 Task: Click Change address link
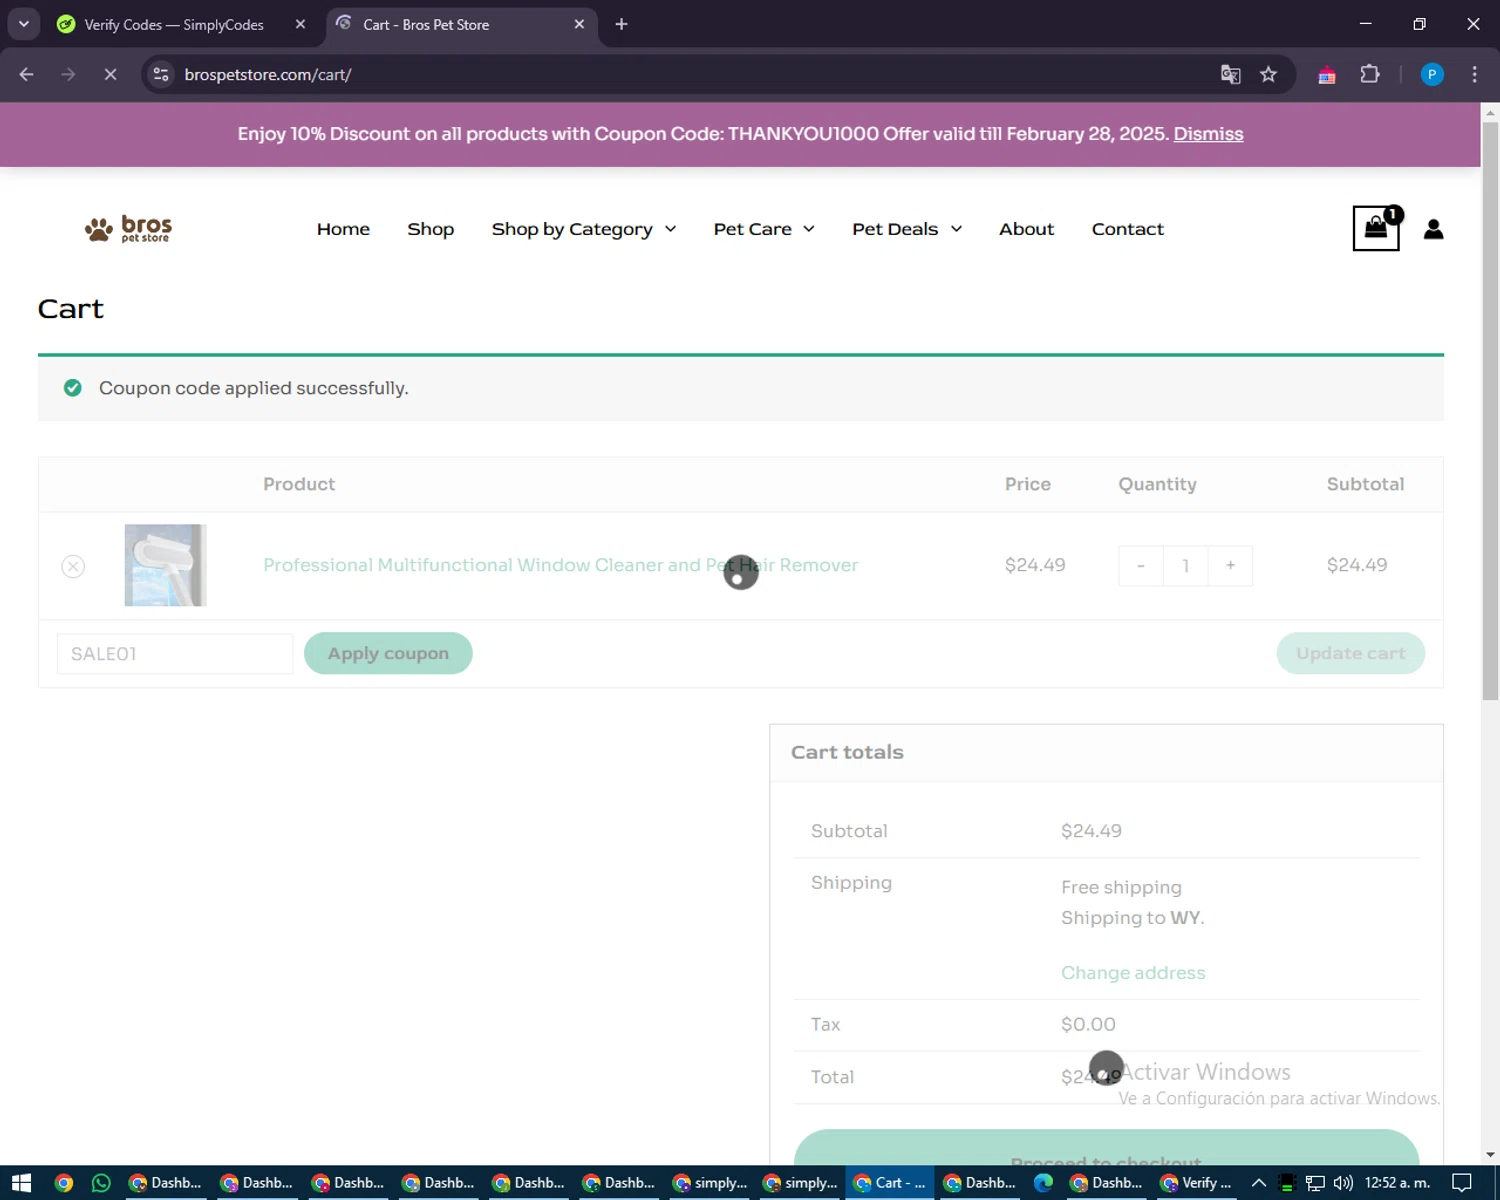[x=1133, y=973]
